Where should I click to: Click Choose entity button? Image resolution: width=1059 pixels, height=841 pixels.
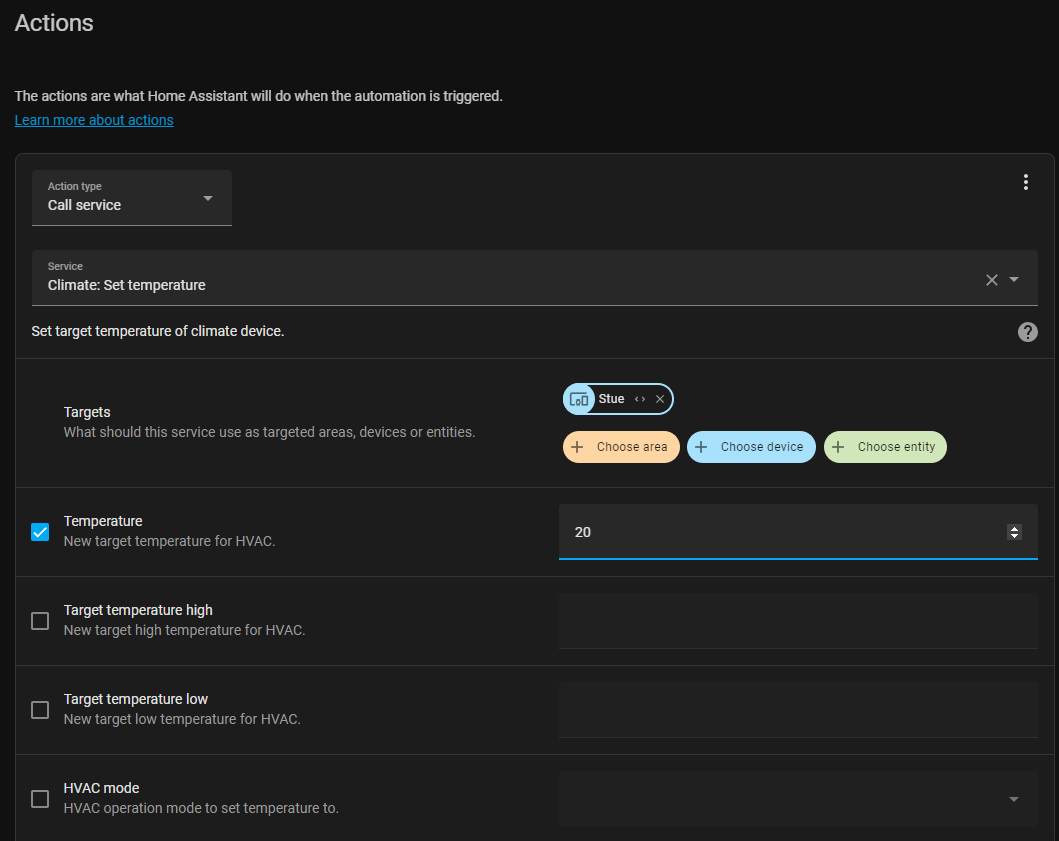click(885, 447)
